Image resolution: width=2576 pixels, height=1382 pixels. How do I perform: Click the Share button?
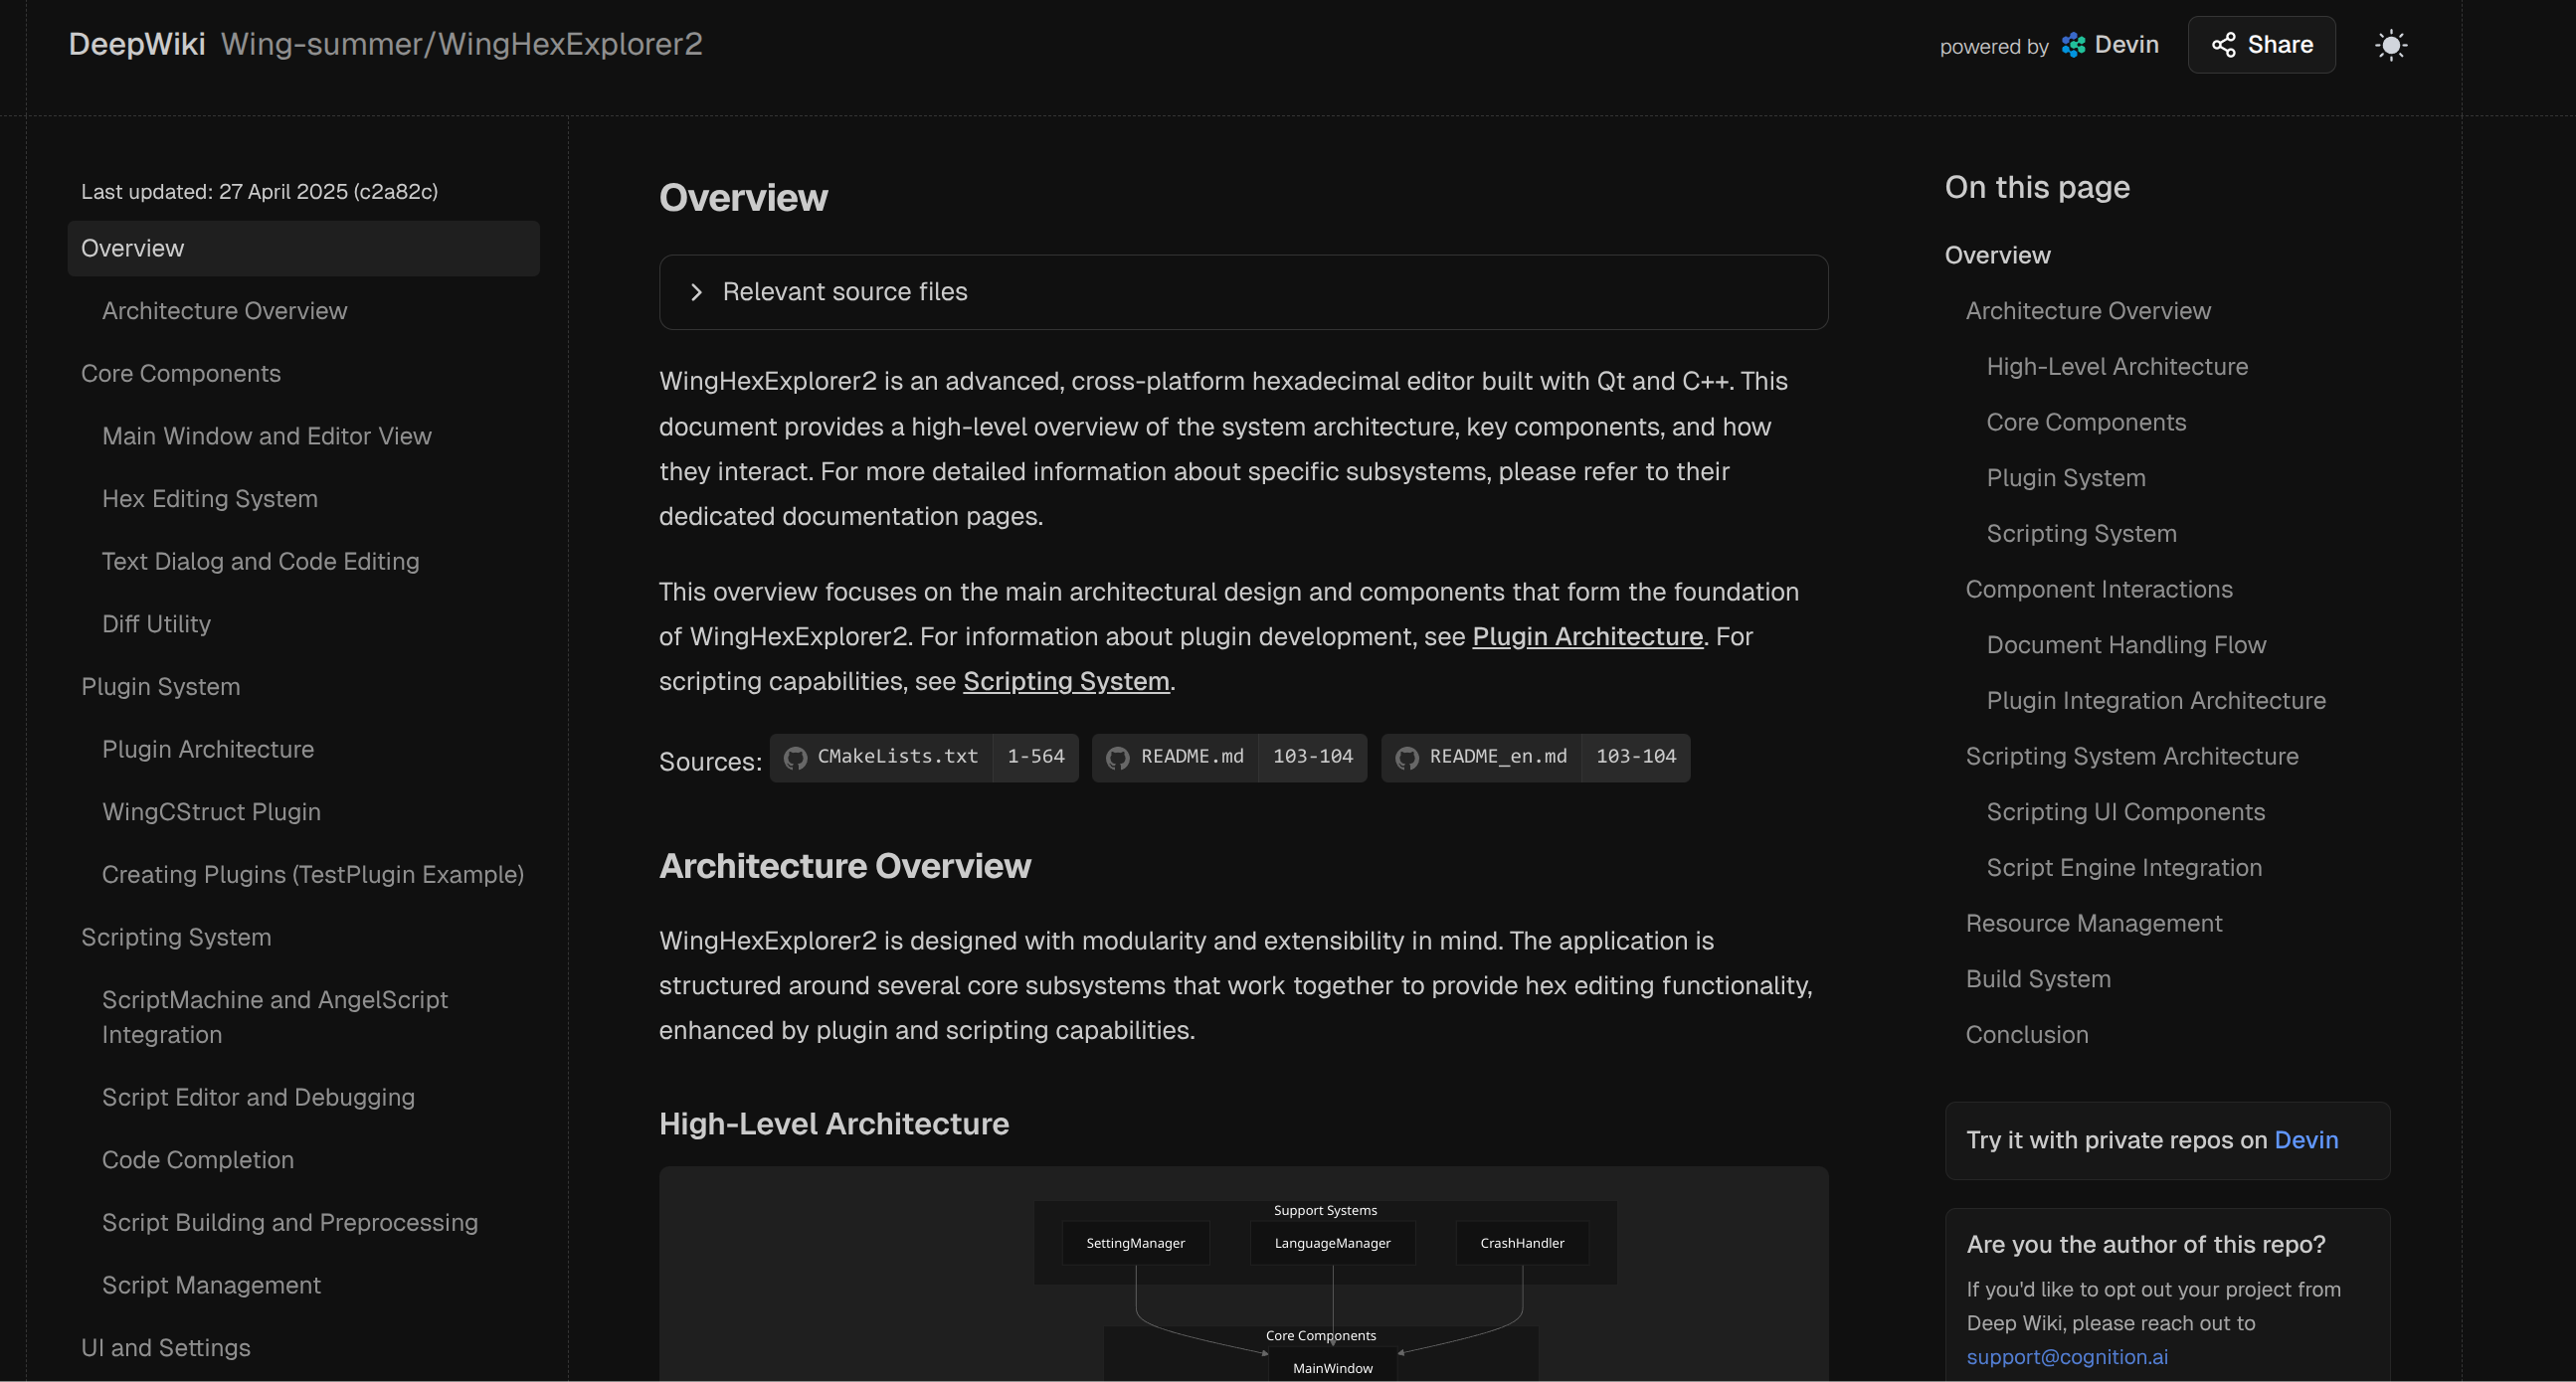pos(2261,45)
